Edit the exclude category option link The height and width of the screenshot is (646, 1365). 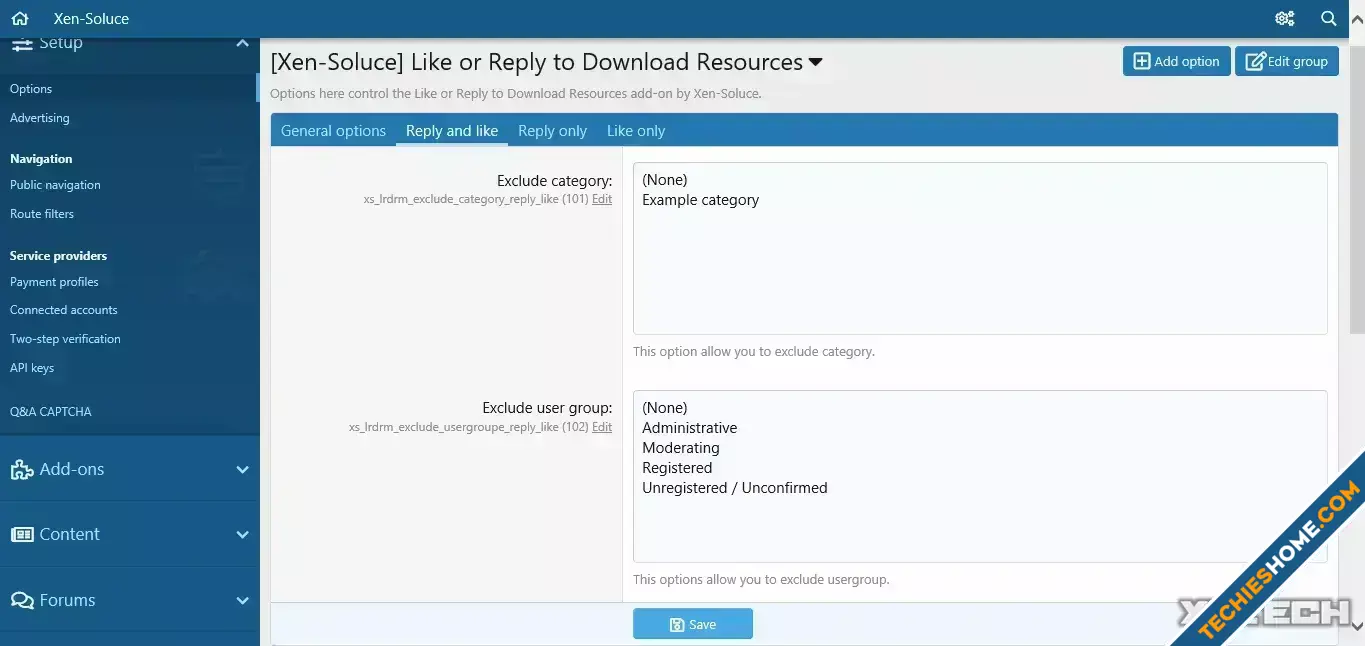click(x=602, y=200)
